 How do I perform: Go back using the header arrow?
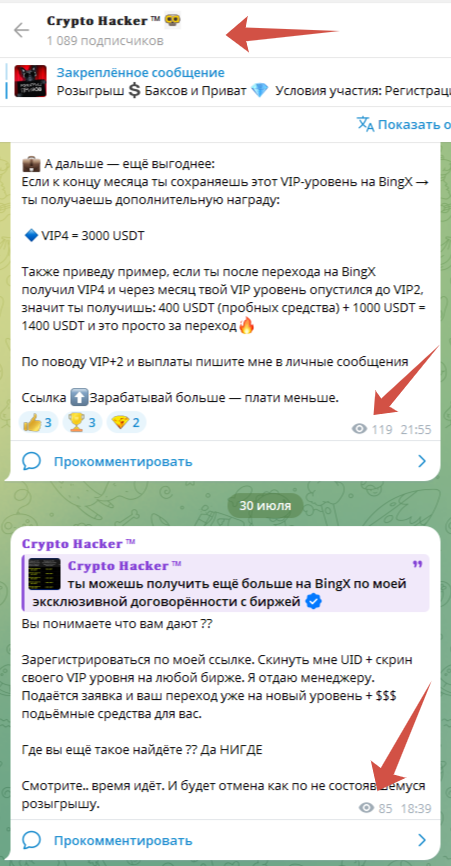pos(21,30)
